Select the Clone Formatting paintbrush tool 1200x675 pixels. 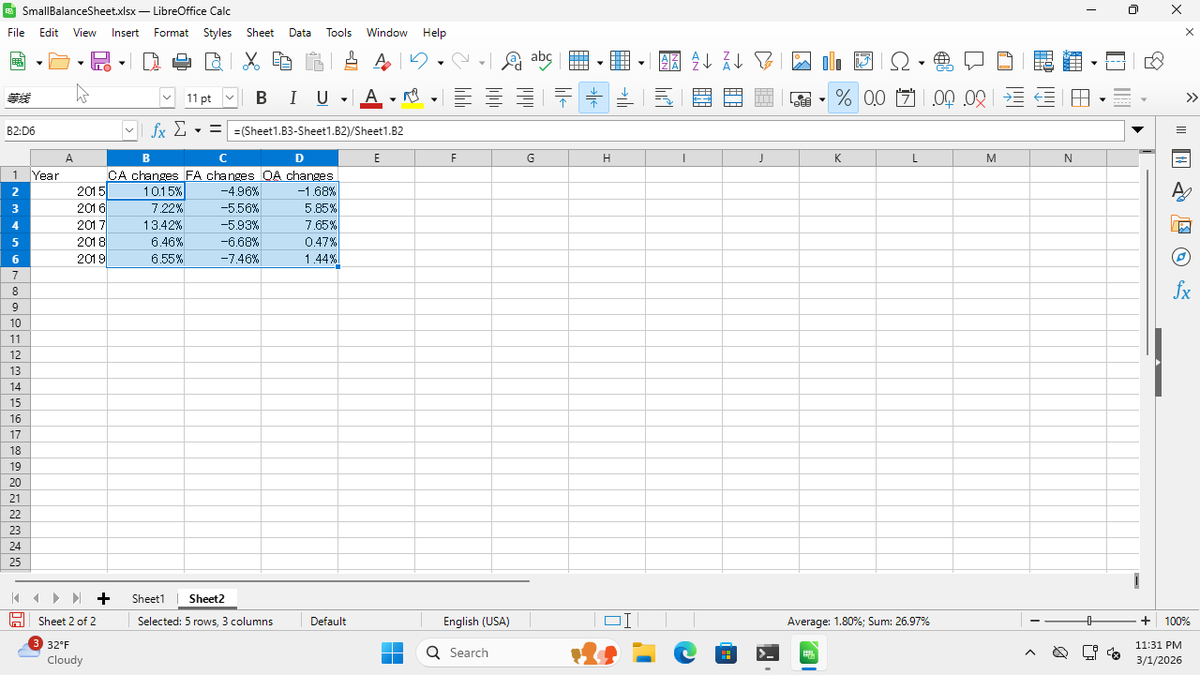[x=351, y=61]
